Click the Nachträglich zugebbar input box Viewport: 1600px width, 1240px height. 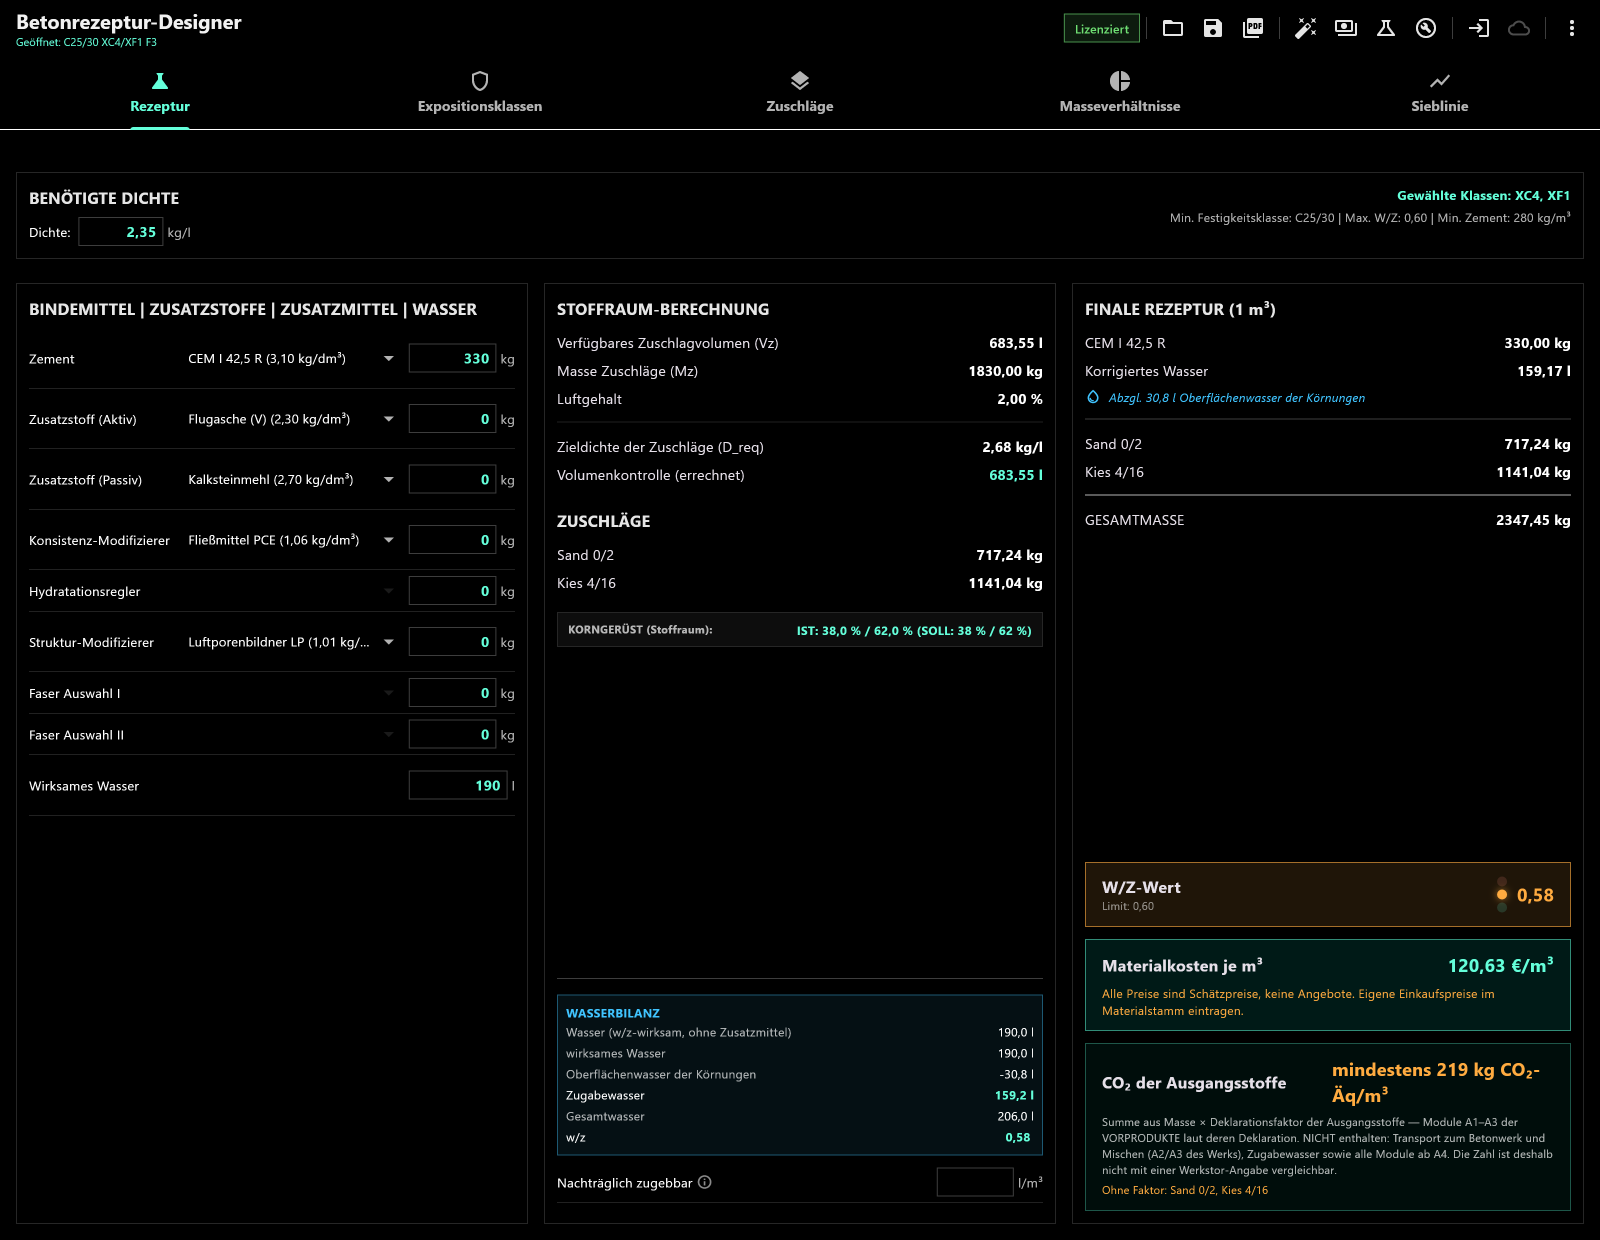975,1182
